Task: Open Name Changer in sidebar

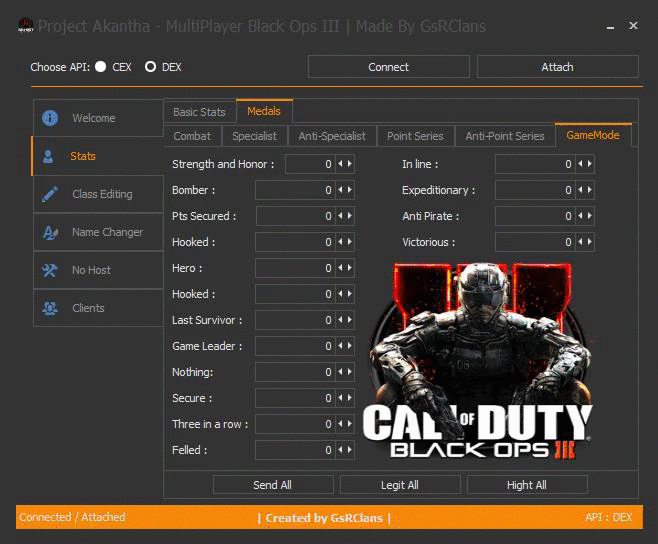Action: coord(98,232)
